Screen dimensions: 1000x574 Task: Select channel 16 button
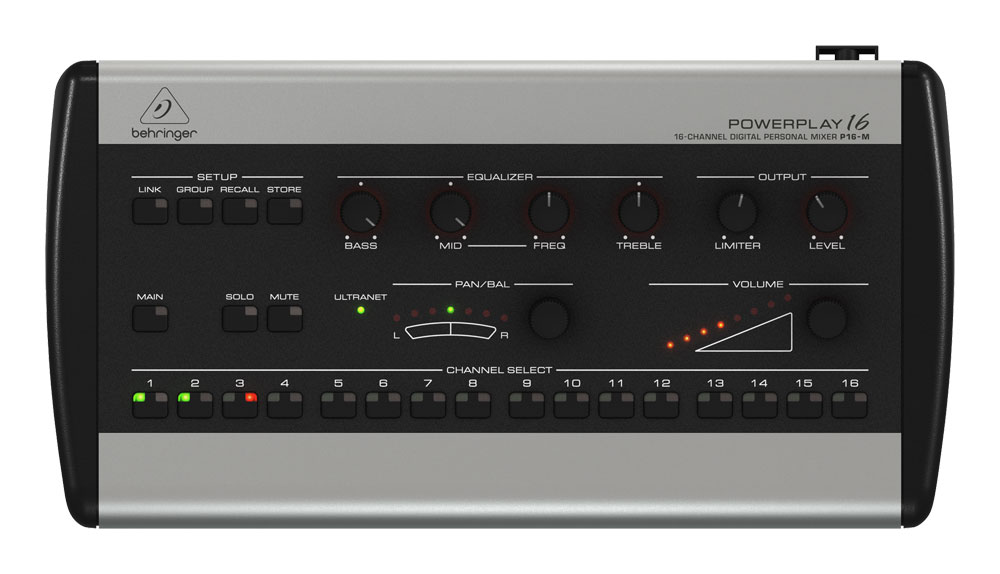click(849, 405)
